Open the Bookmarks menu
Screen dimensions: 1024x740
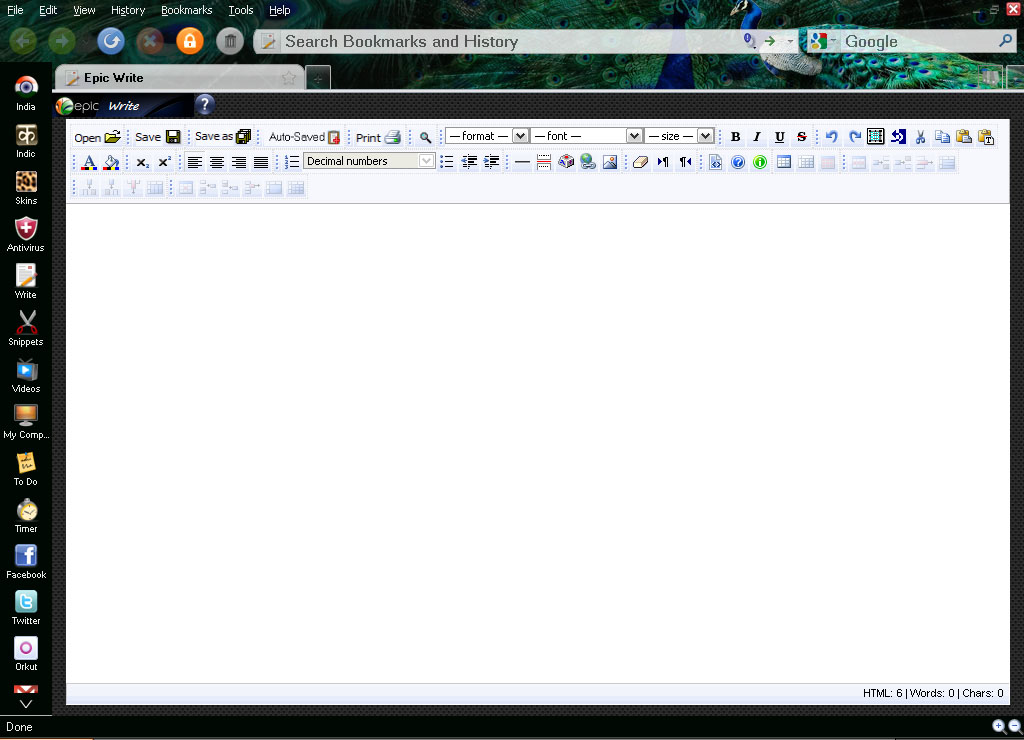coord(186,10)
